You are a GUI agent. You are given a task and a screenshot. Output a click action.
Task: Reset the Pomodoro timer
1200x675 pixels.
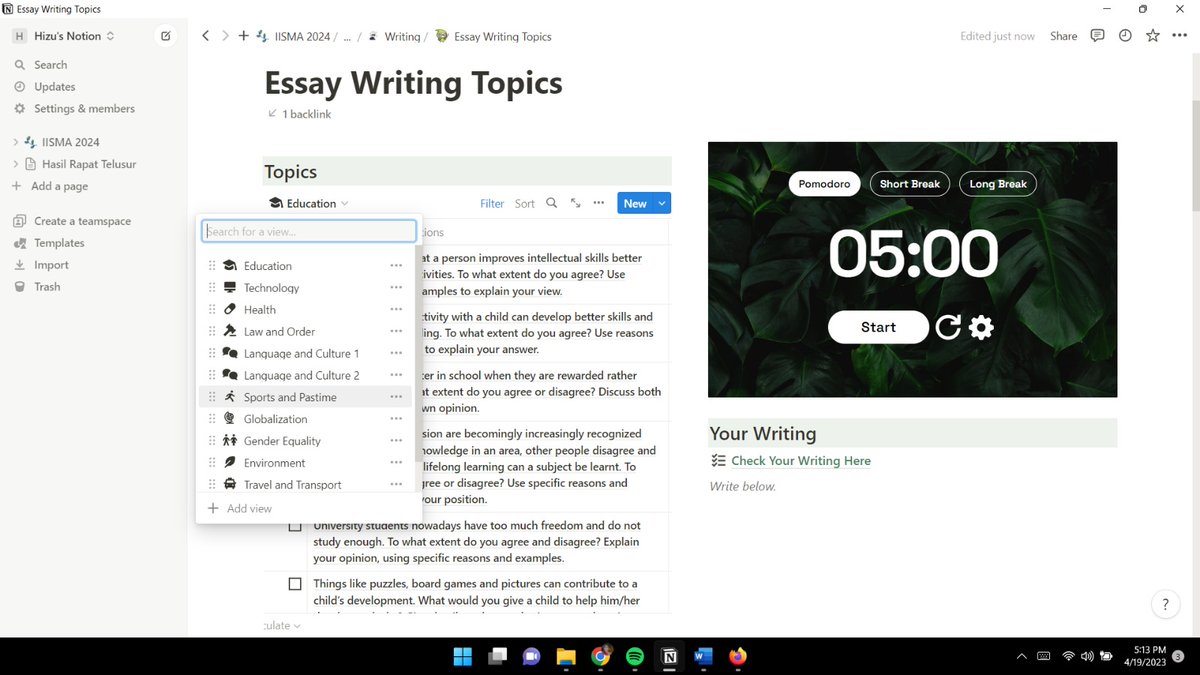click(947, 327)
